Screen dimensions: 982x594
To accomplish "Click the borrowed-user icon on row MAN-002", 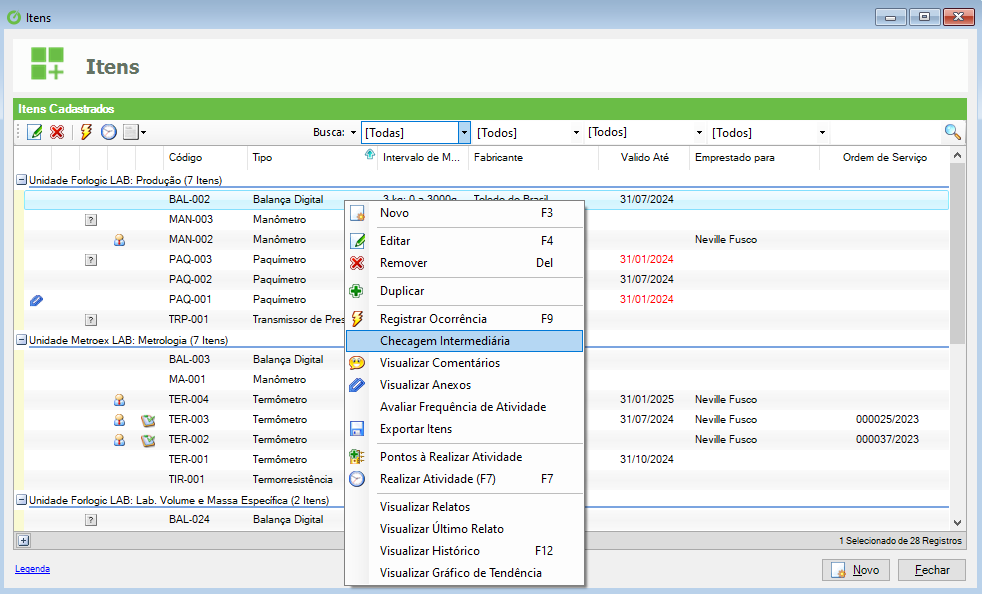I will click(119, 240).
